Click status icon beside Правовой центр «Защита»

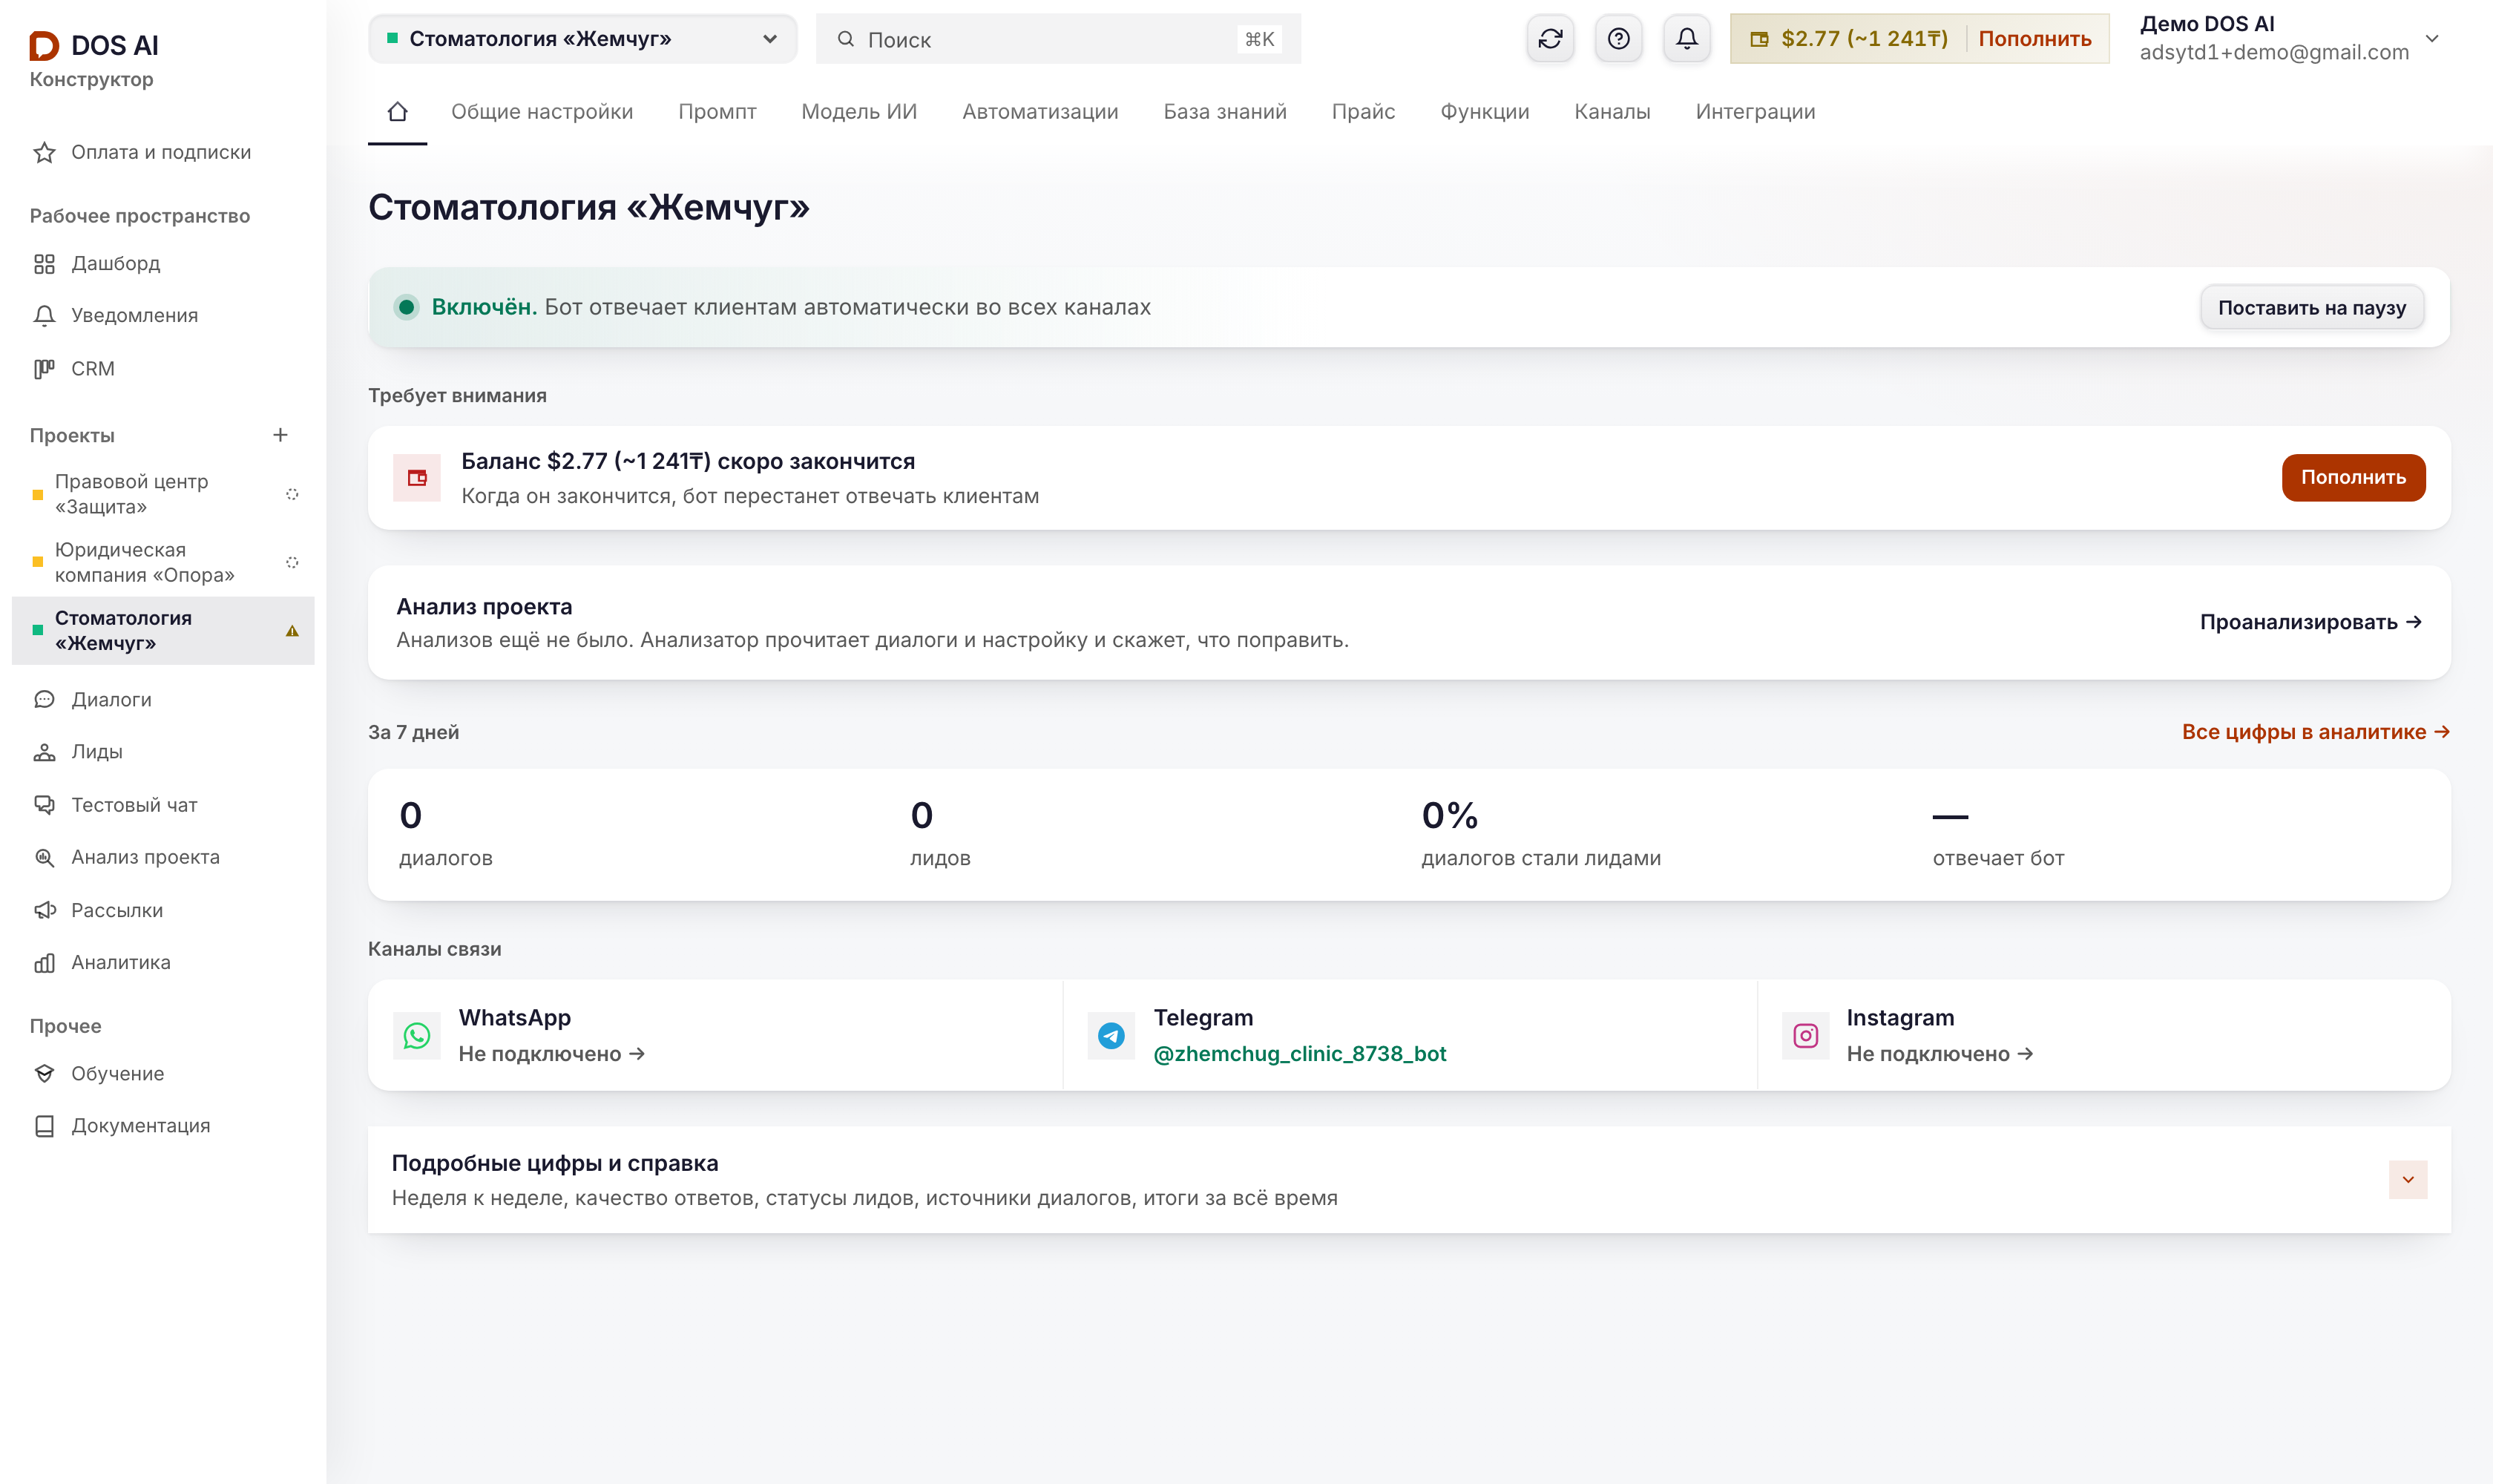(292, 494)
